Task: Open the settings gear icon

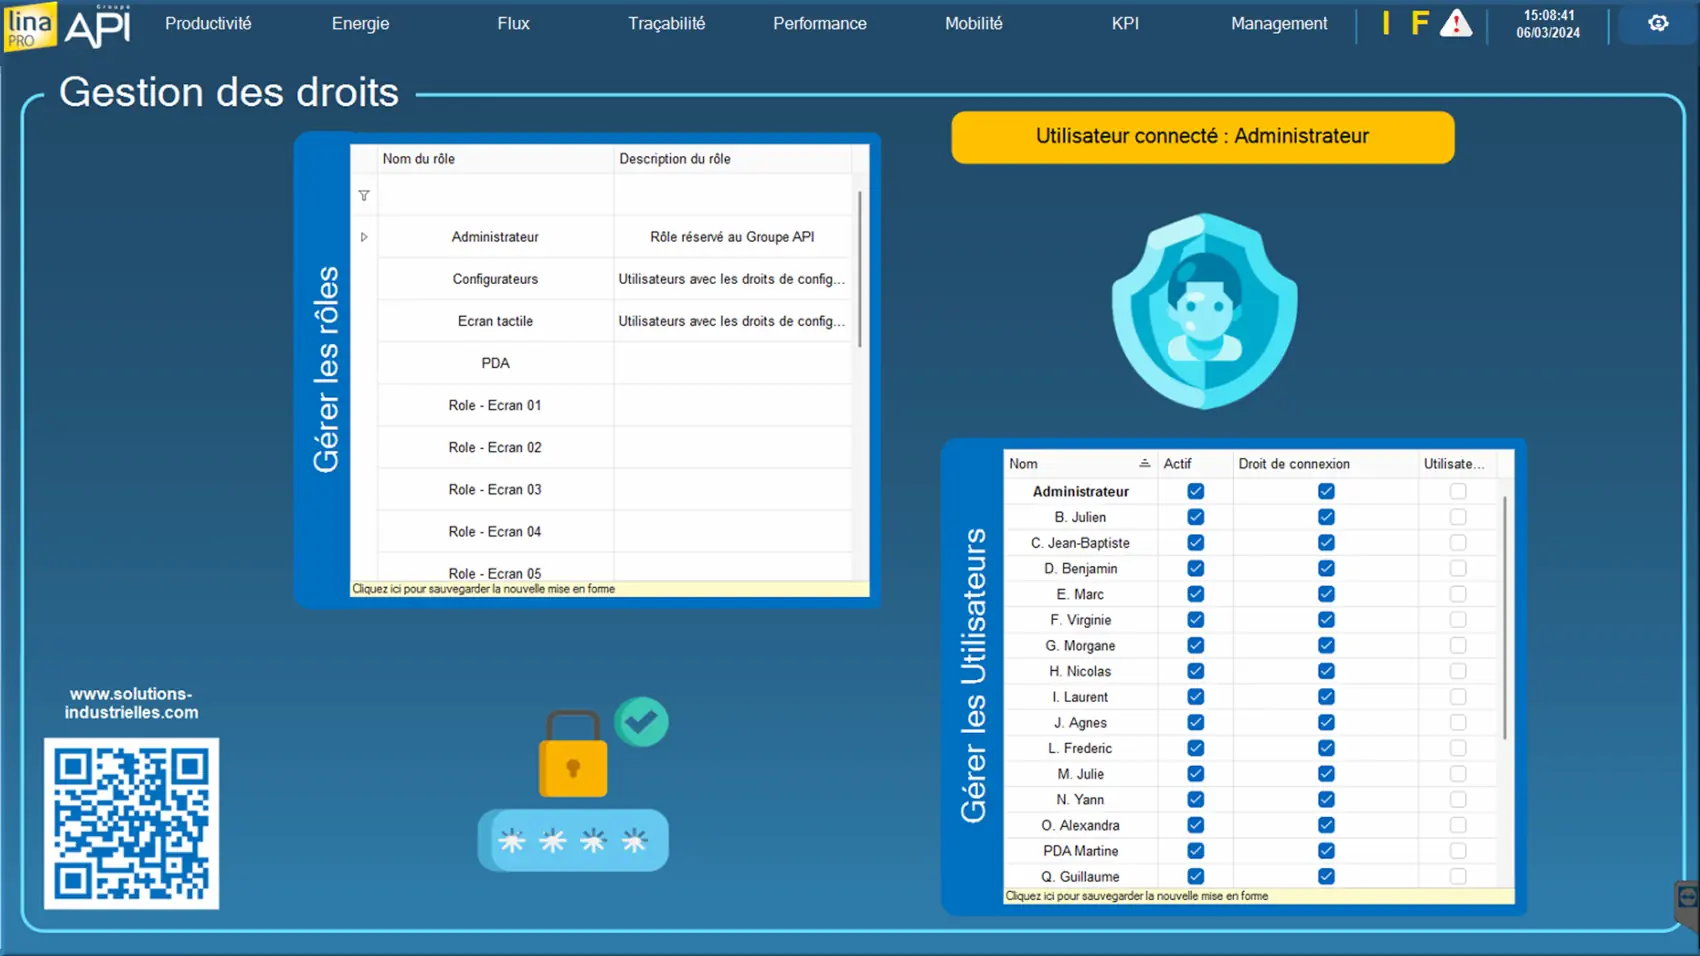Action: point(1658,23)
